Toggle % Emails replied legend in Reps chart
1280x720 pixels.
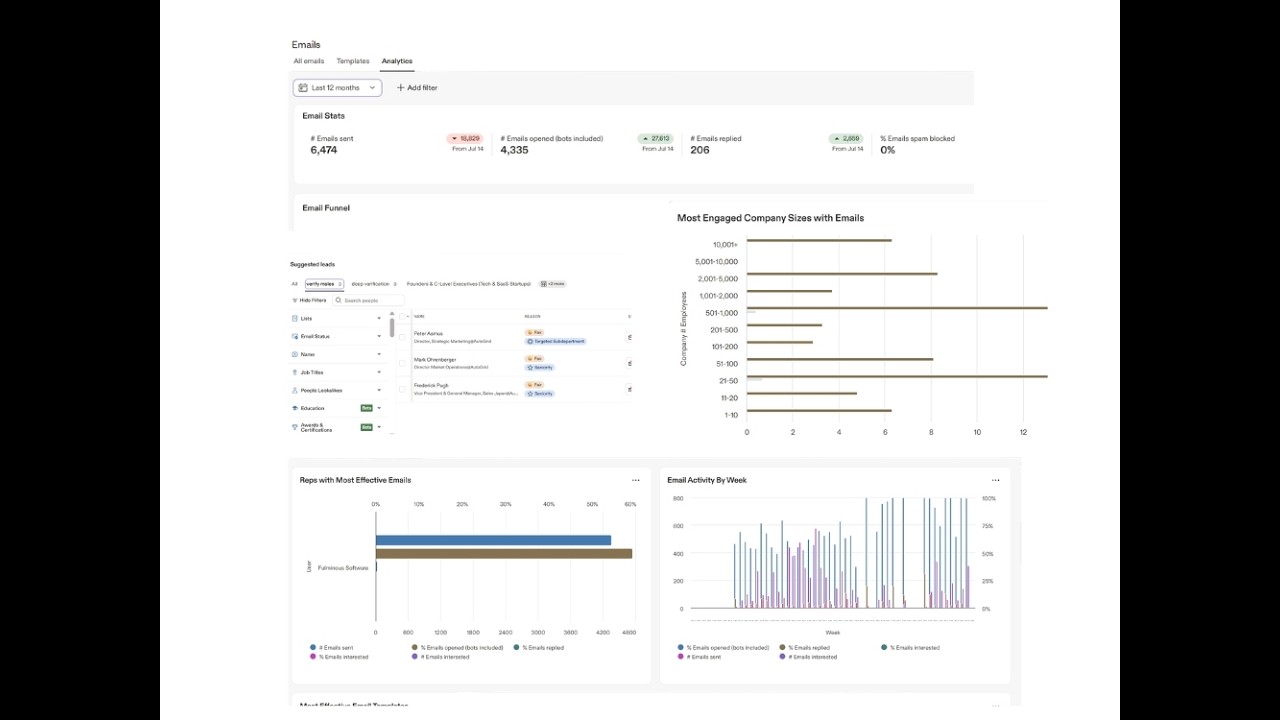click(x=539, y=648)
